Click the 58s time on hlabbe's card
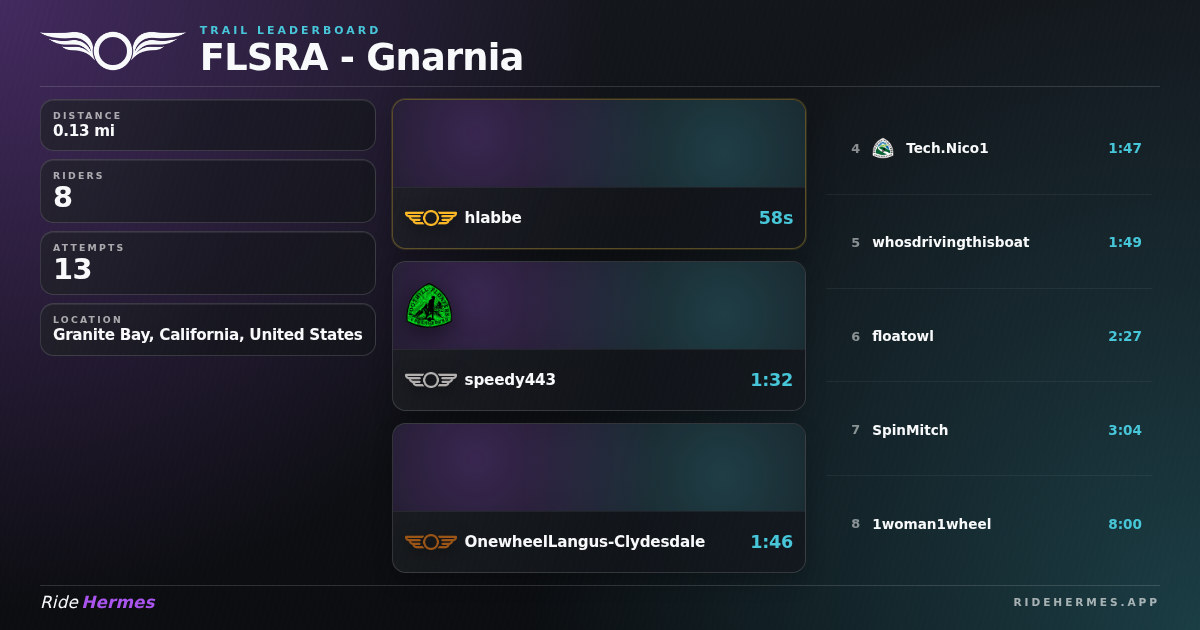The image size is (1200, 630). tap(775, 218)
